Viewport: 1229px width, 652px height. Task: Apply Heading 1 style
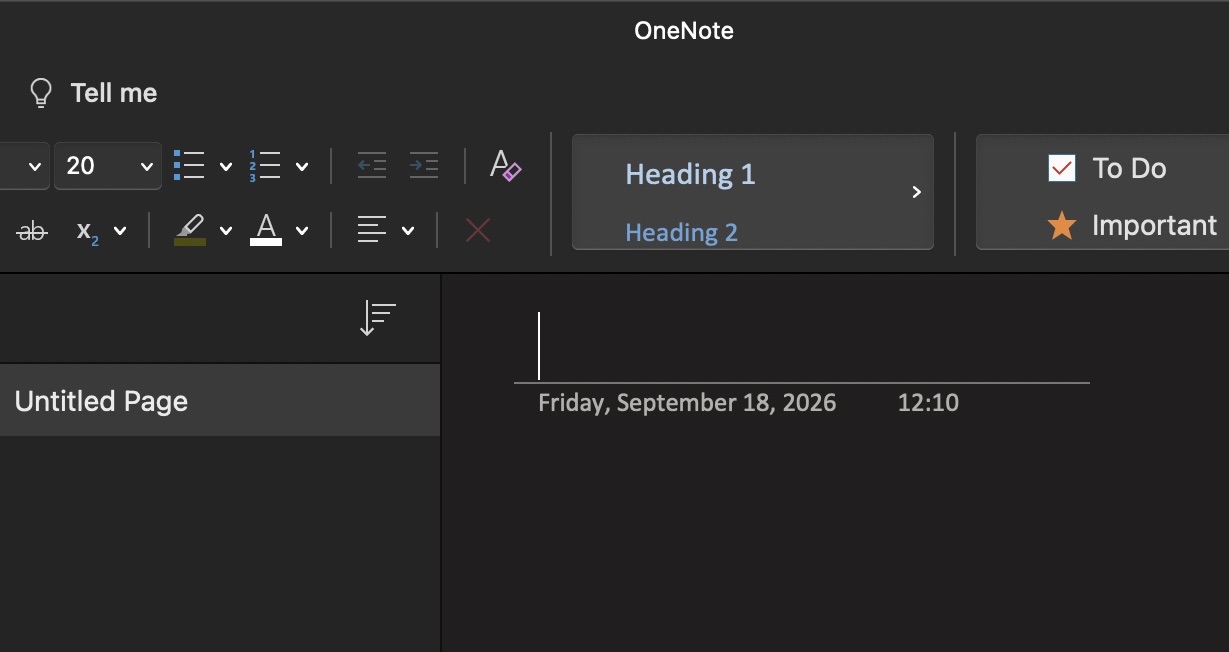[x=690, y=174]
